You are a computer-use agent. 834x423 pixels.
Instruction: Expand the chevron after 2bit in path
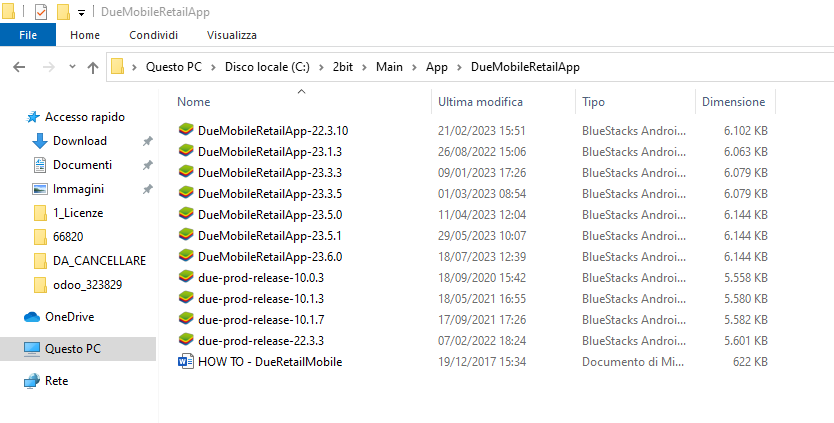[x=364, y=67]
